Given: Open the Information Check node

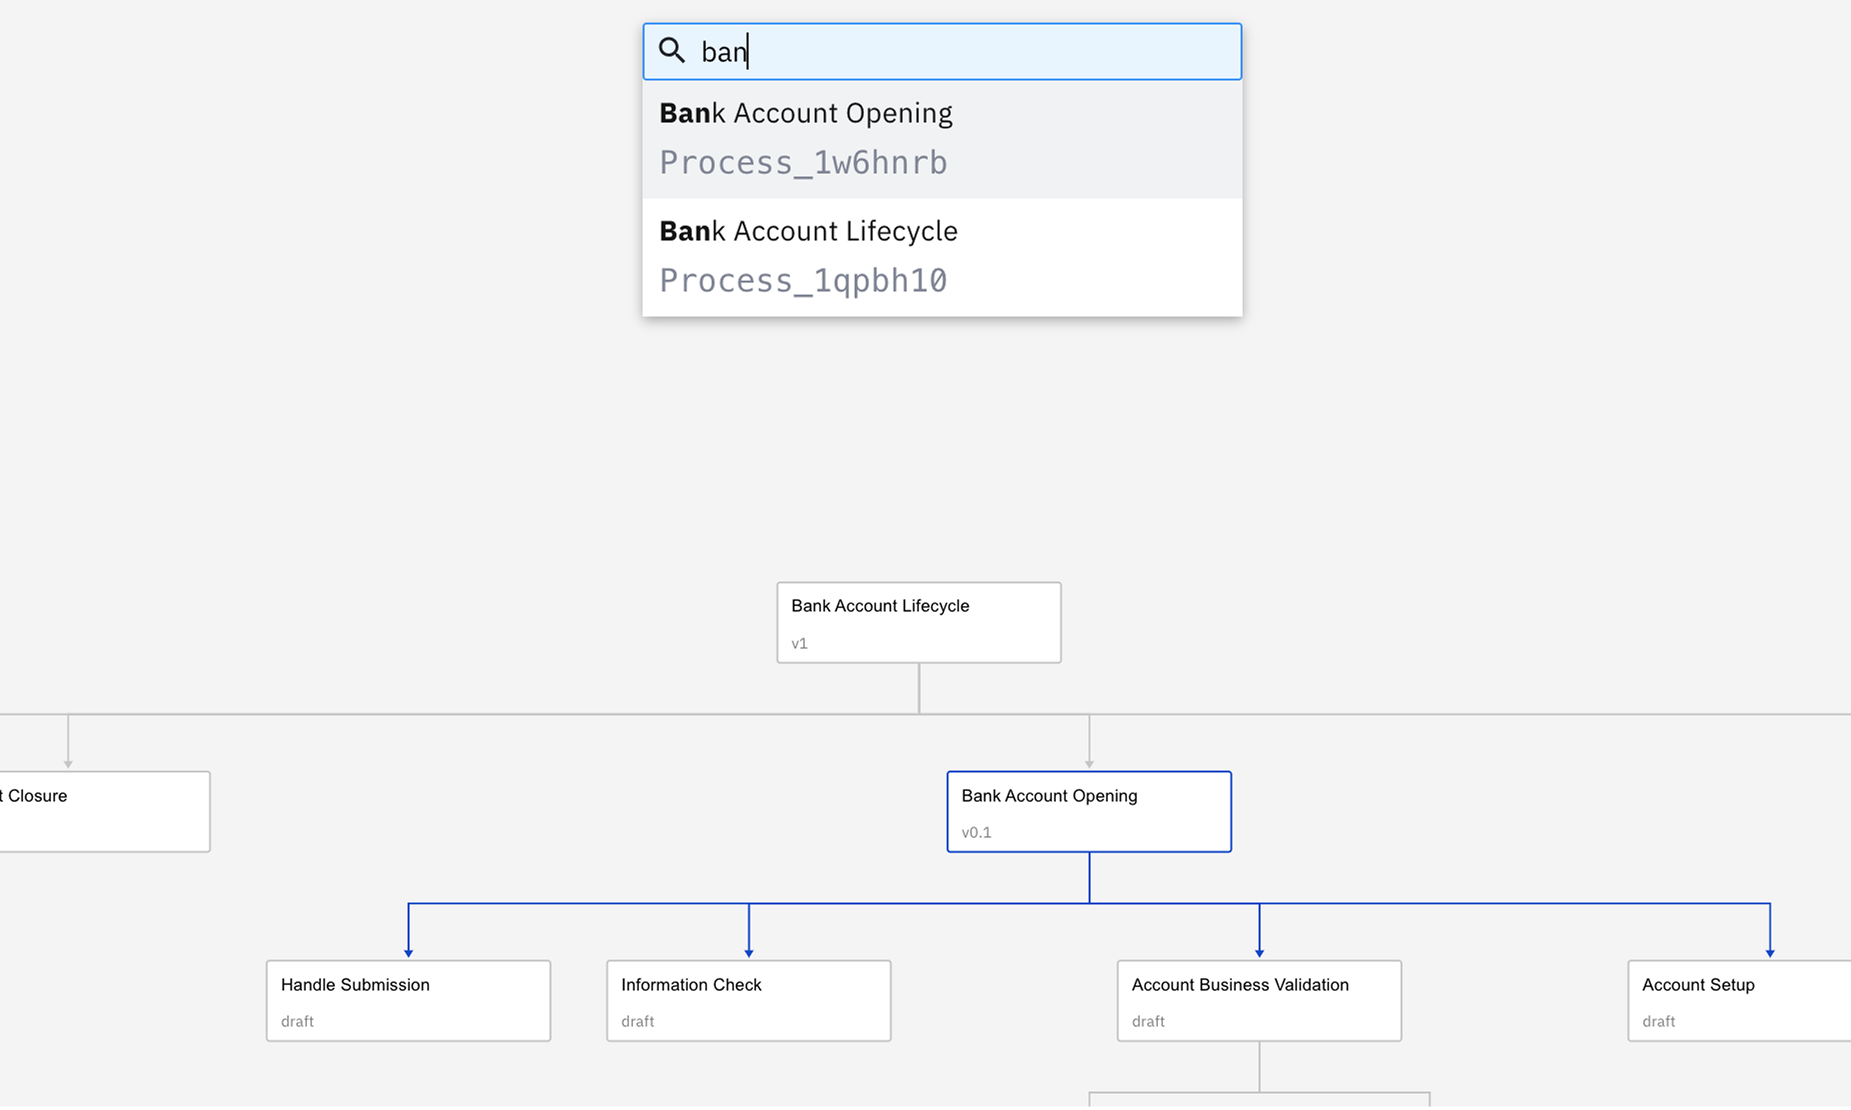Looking at the screenshot, I should tap(748, 1000).
